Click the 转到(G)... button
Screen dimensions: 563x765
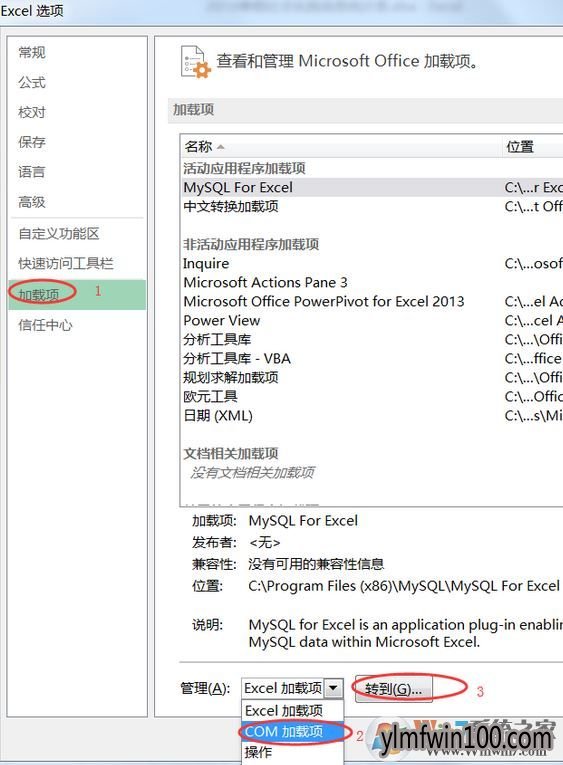(393, 689)
